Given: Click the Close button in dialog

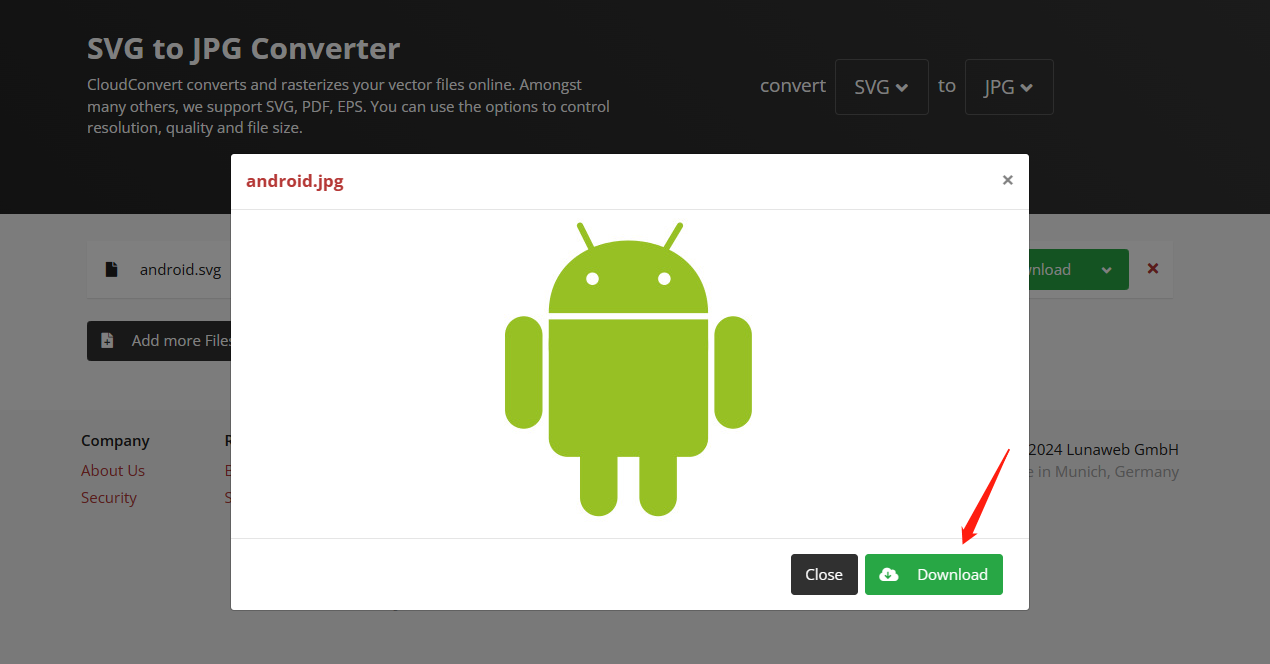Looking at the screenshot, I should (824, 574).
